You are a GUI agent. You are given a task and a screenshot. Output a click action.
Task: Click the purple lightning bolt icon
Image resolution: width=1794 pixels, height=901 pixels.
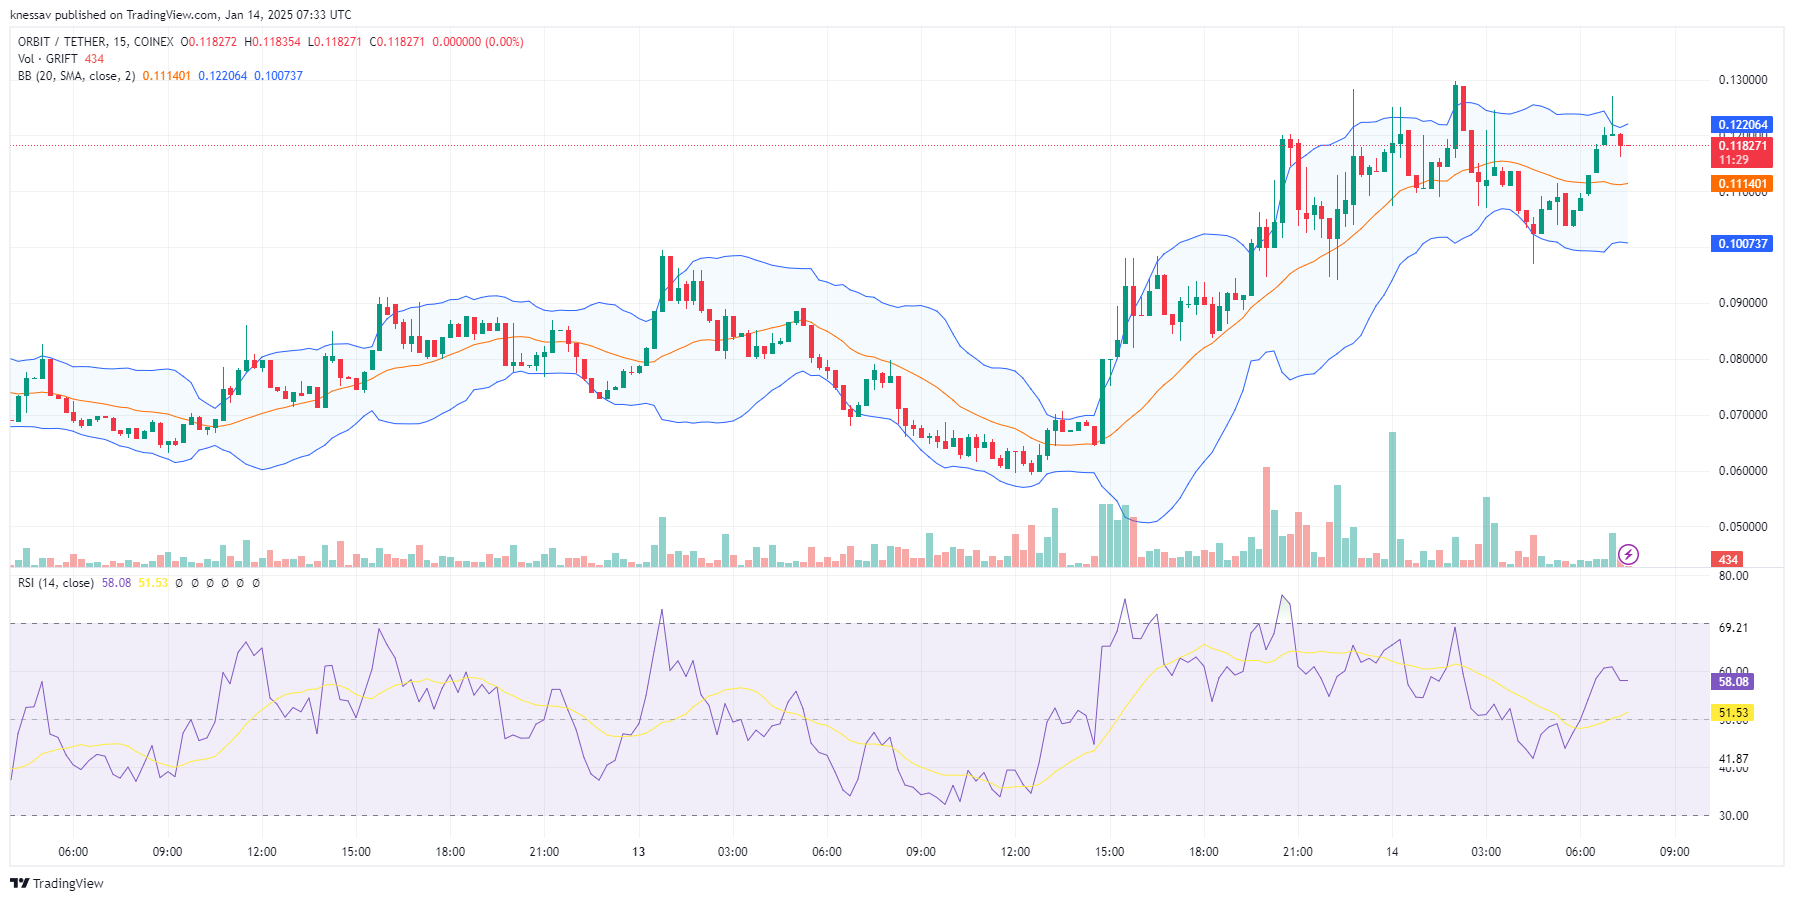pyautogui.click(x=1628, y=554)
